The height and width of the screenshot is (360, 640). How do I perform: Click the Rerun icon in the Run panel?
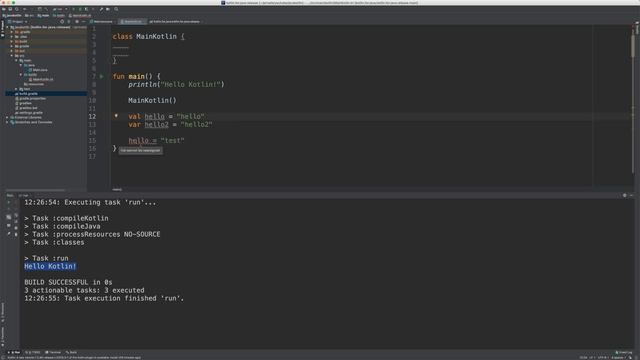(x=9, y=202)
